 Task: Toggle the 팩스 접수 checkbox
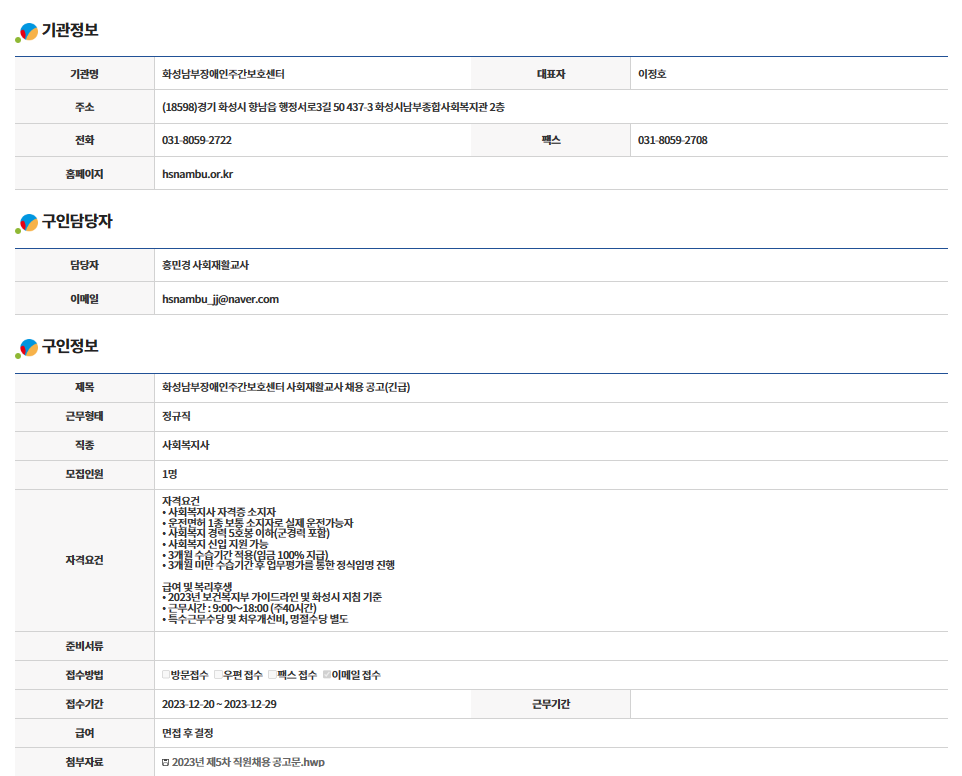pyautogui.click(x=272, y=675)
